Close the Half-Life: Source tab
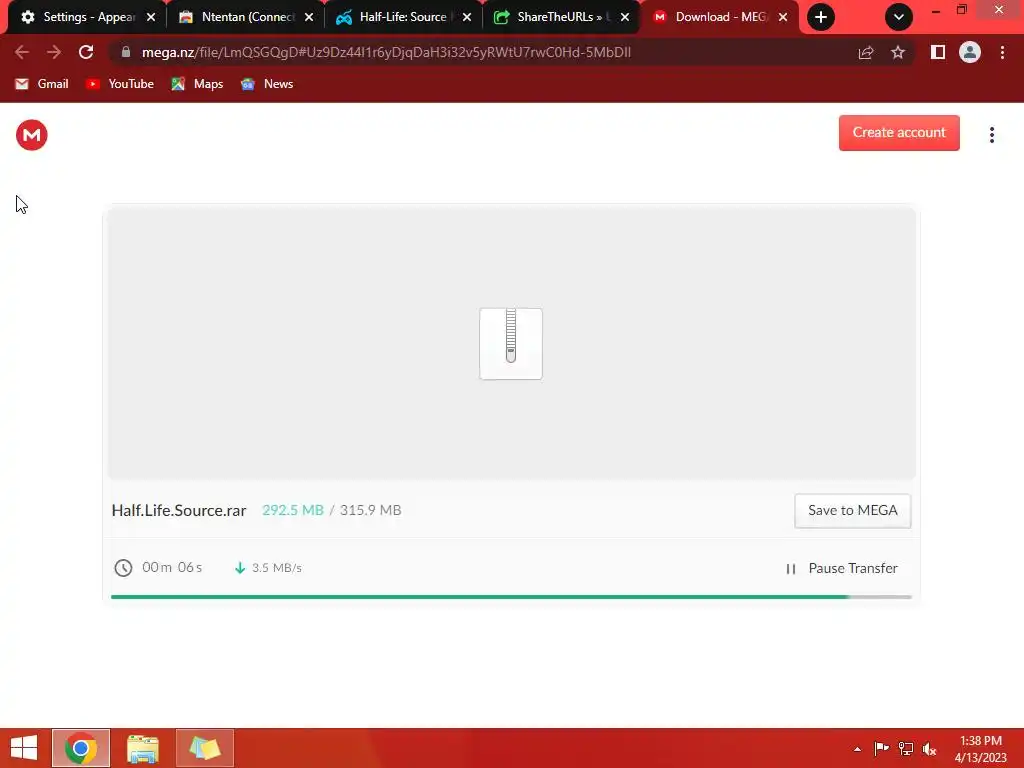This screenshot has height=768, width=1024. click(x=467, y=17)
